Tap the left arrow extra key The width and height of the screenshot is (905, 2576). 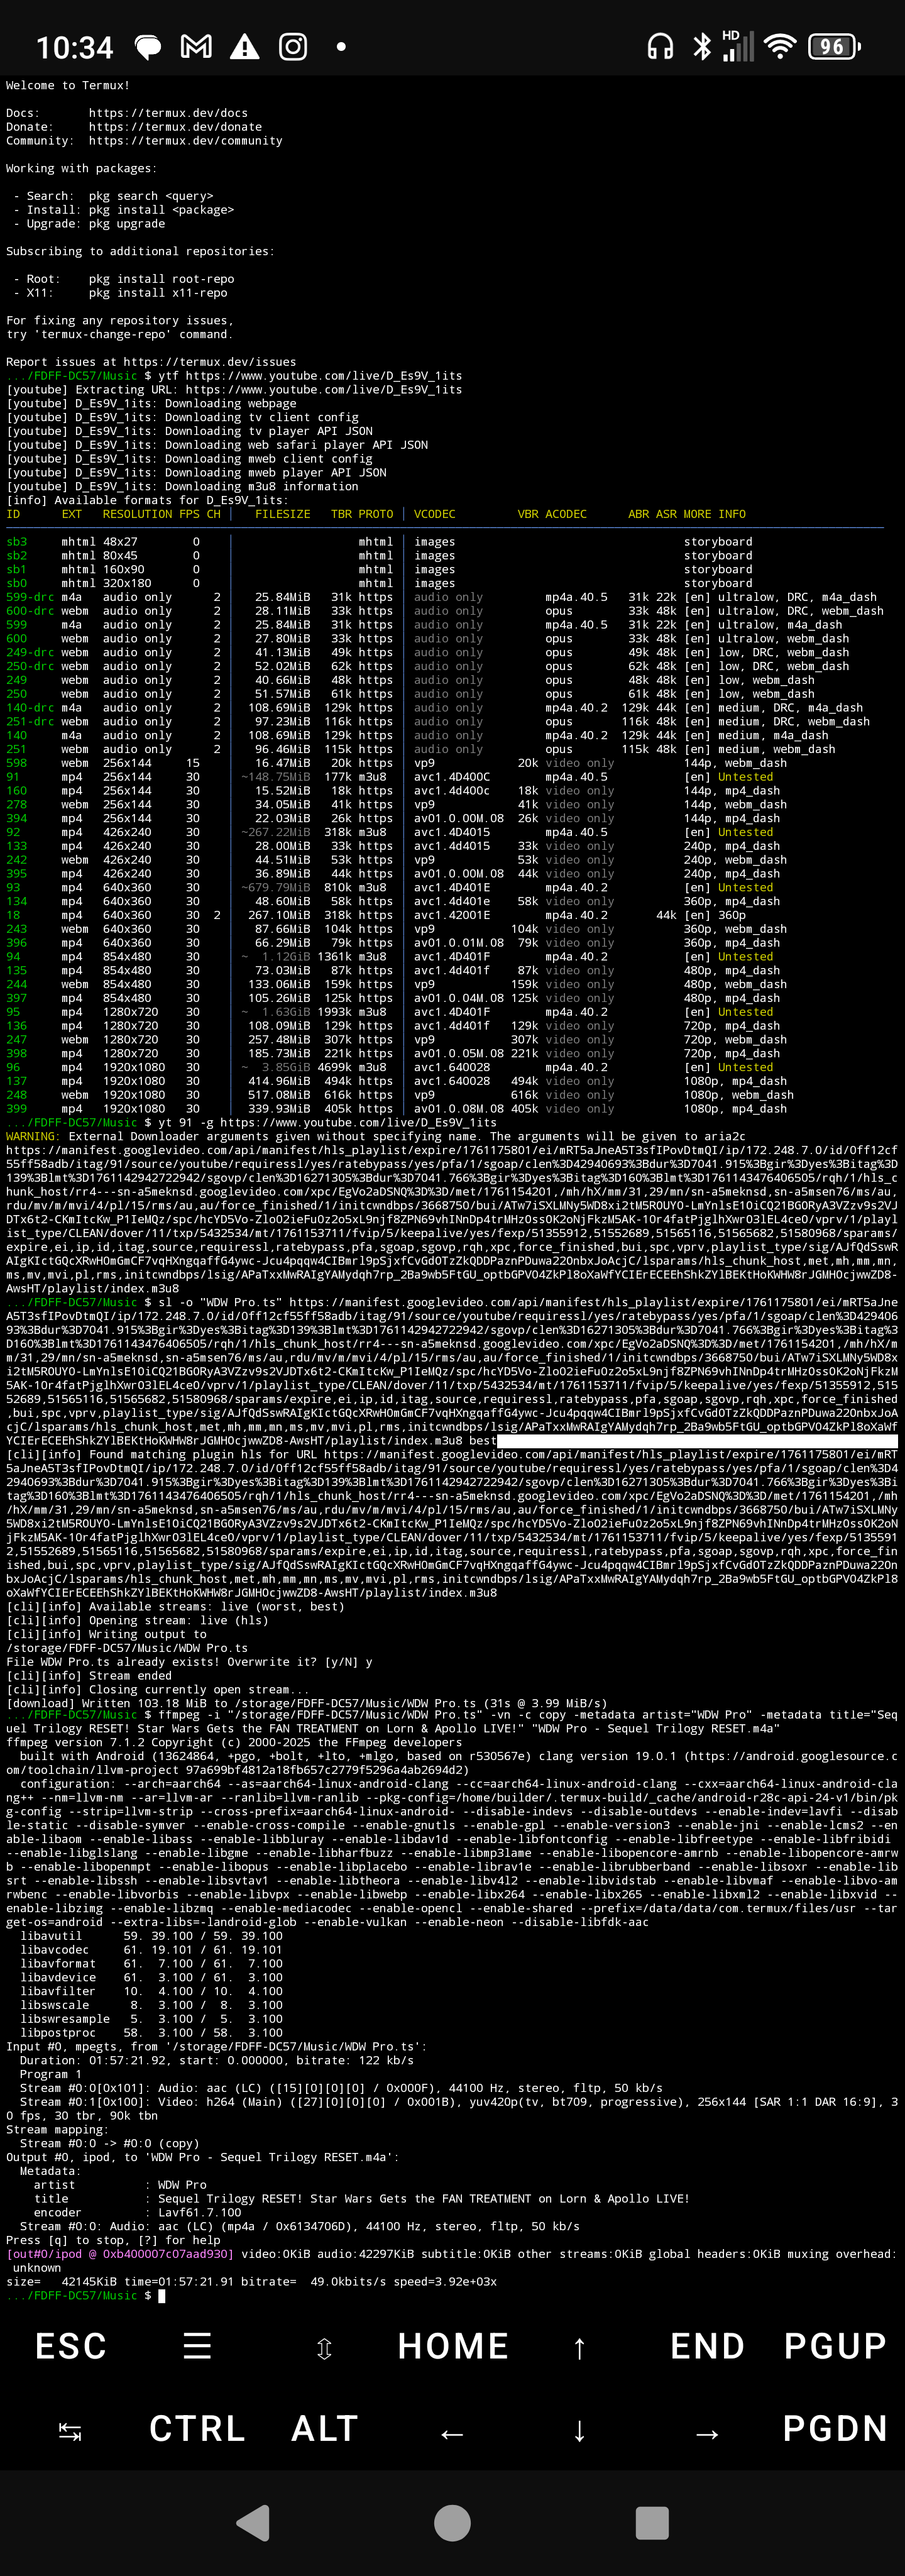pos(452,2433)
